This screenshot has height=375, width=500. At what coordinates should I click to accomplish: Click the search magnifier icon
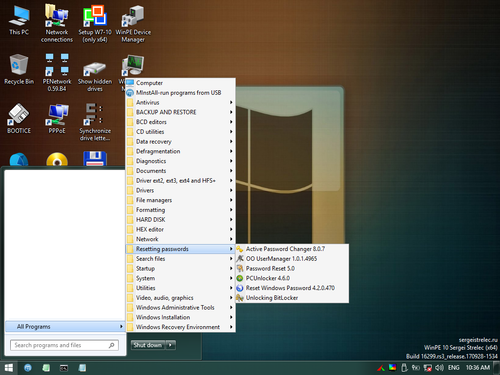click(x=111, y=345)
